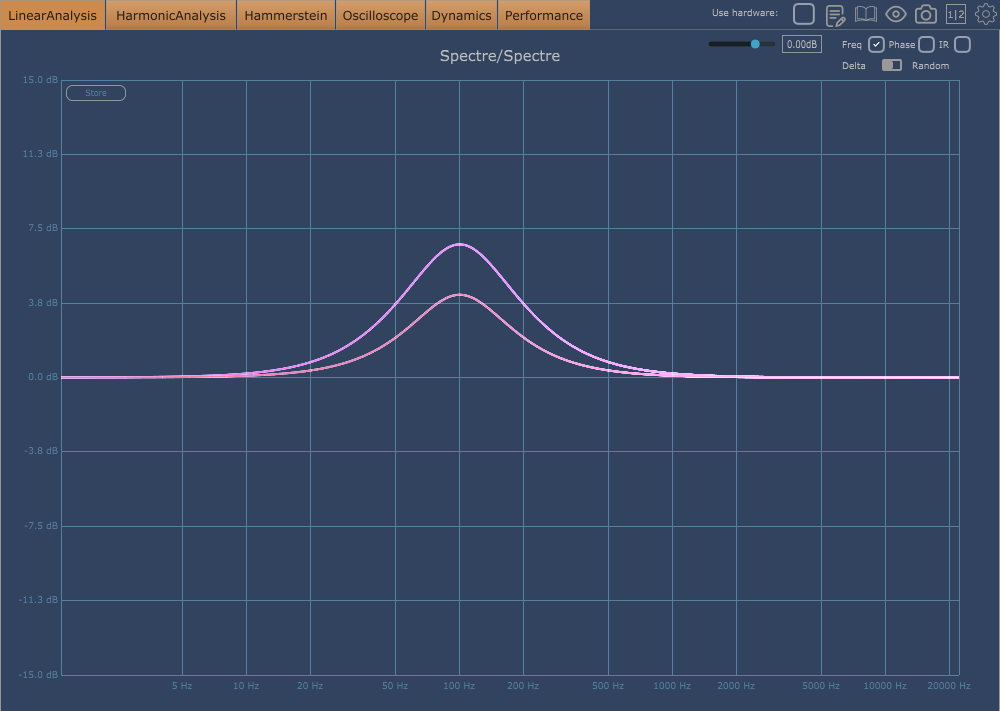Click the LinearAnalysis tab
The width and height of the screenshot is (1000, 711).
click(x=52, y=15)
